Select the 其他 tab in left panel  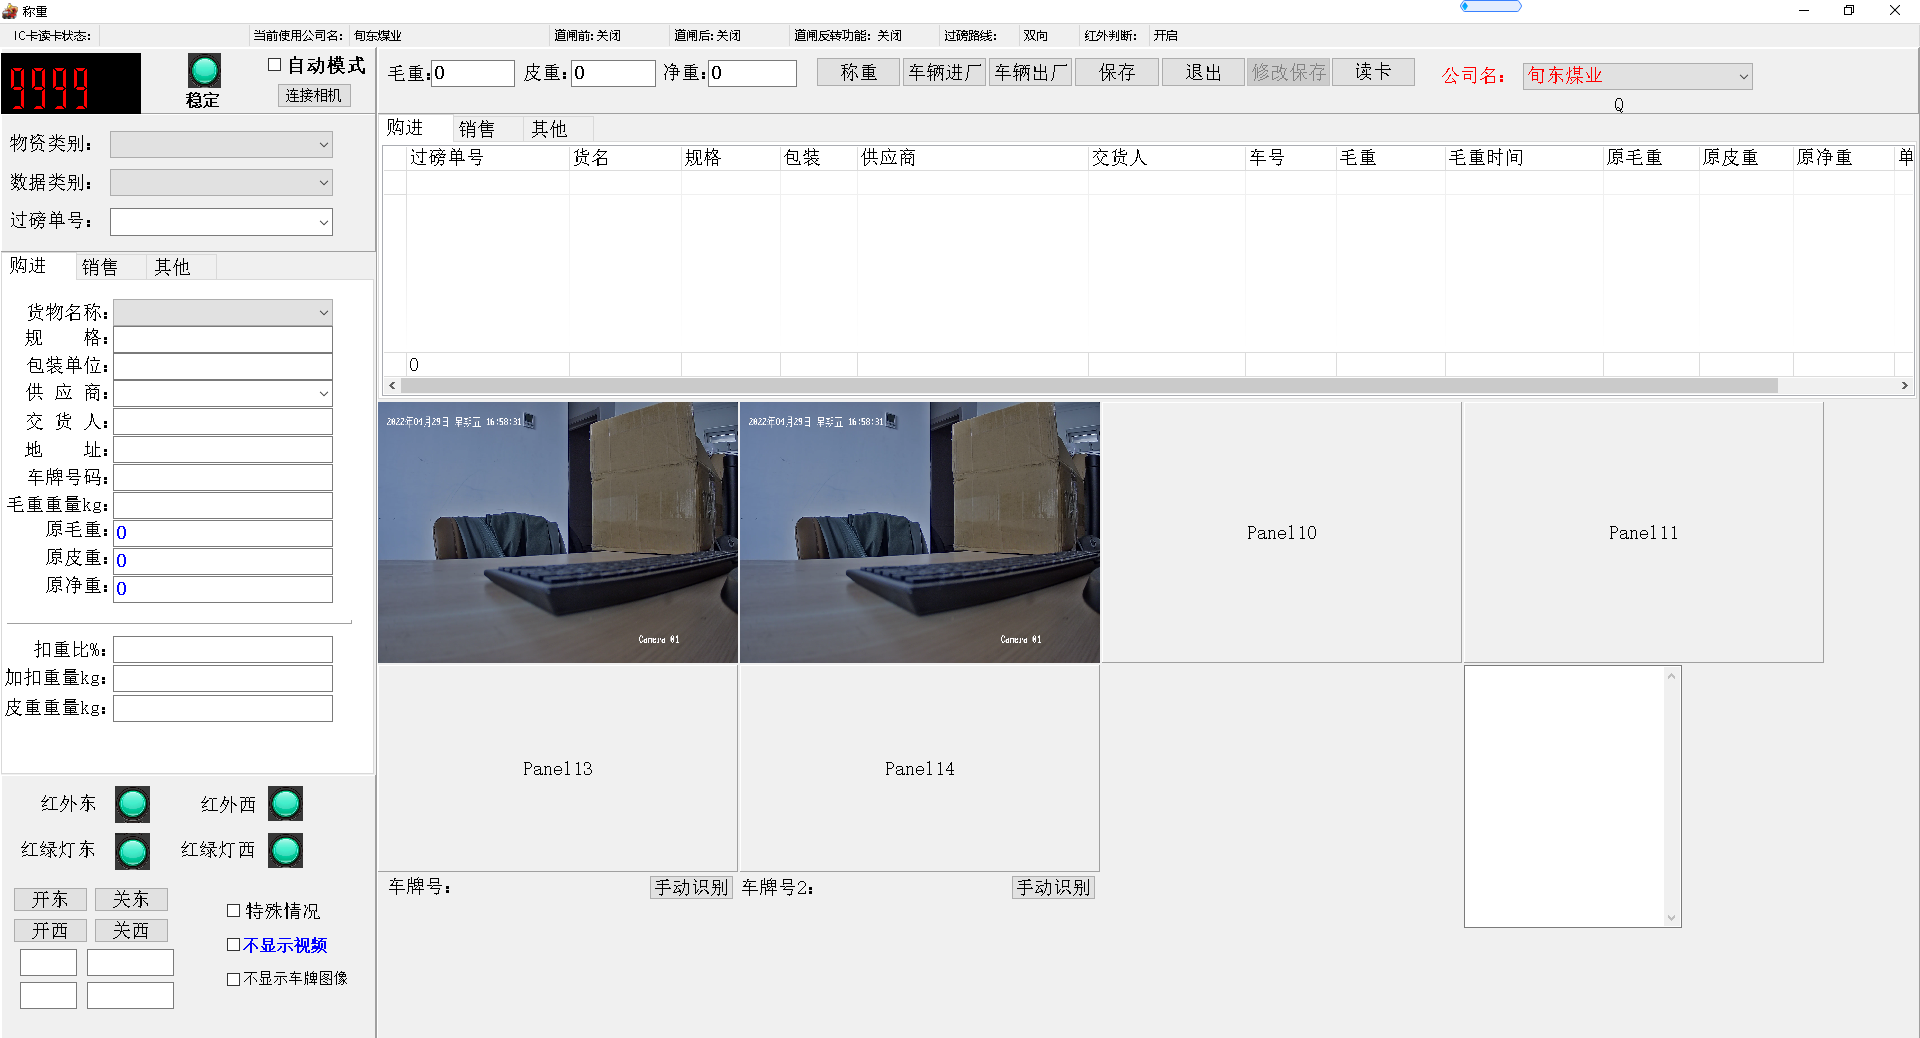(x=172, y=267)
